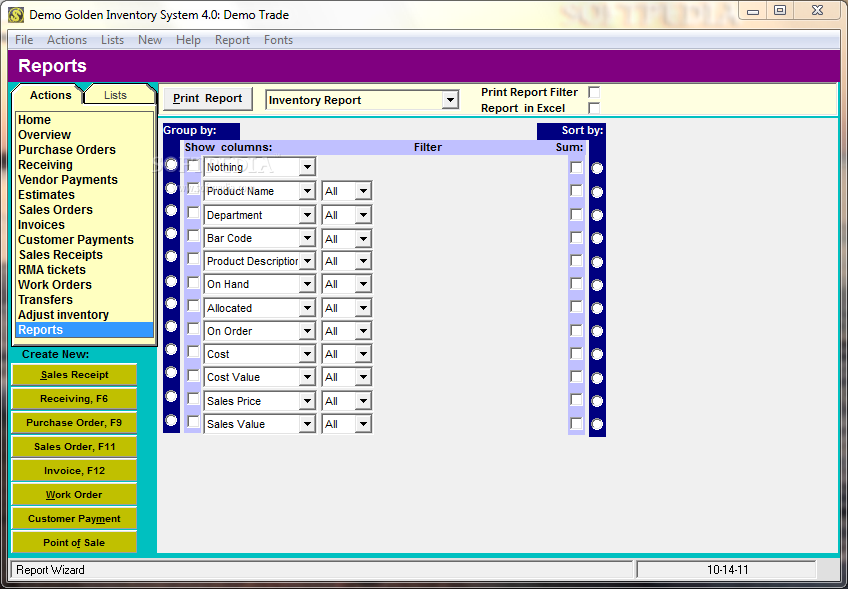Open Transfers in Actions list
The image size is (848, 589).
point(84,300)
